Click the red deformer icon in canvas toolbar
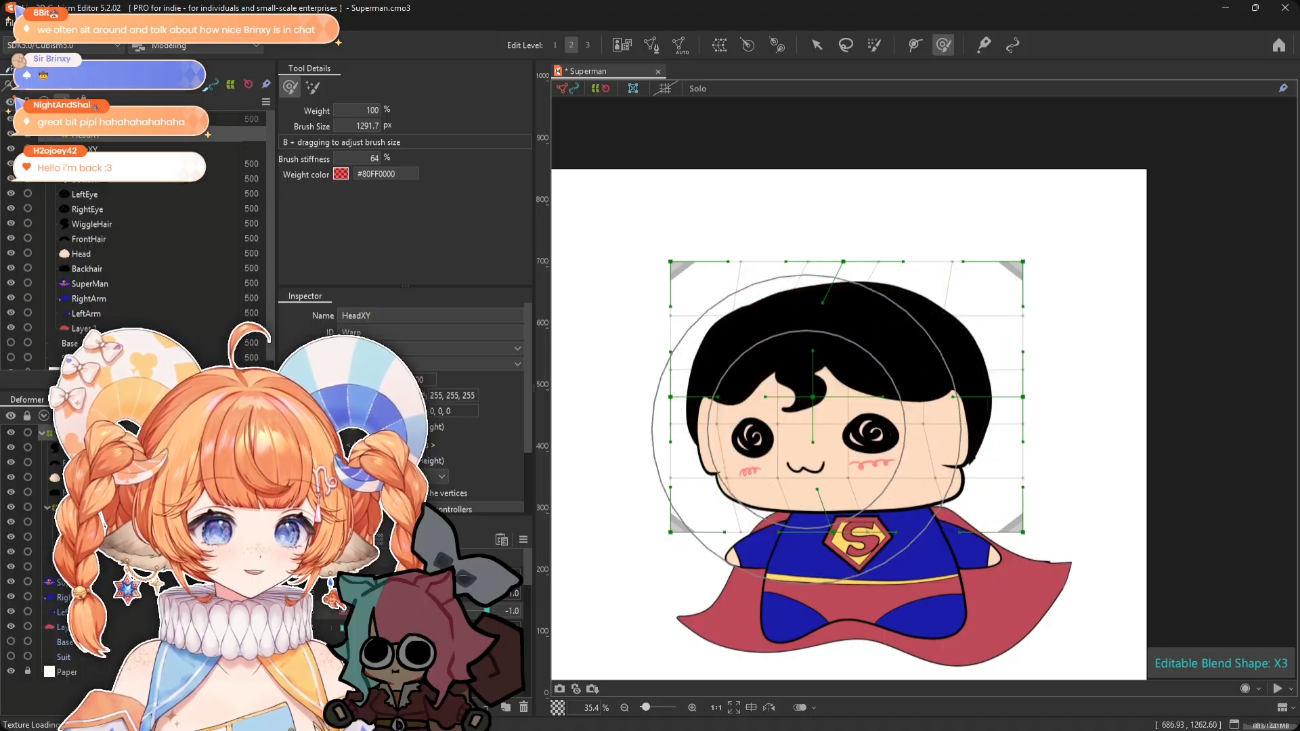The image size is (1300, 731). (606, 88)
